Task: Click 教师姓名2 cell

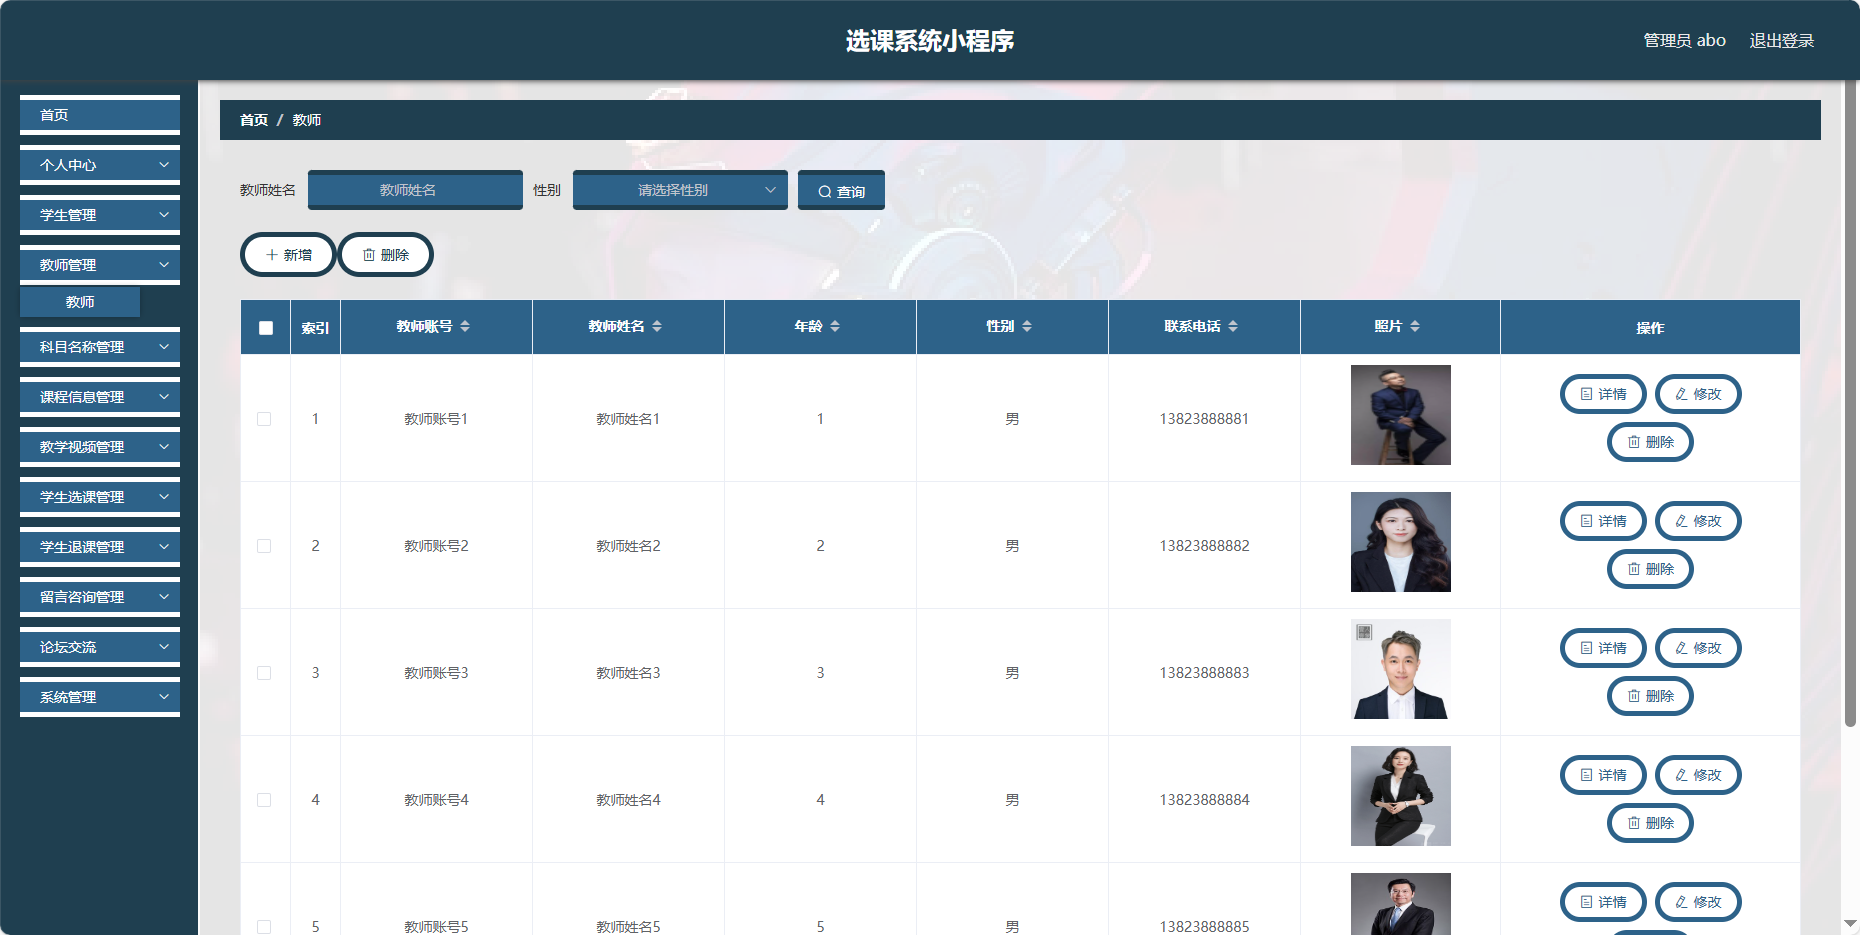Action: click(628, 546)
